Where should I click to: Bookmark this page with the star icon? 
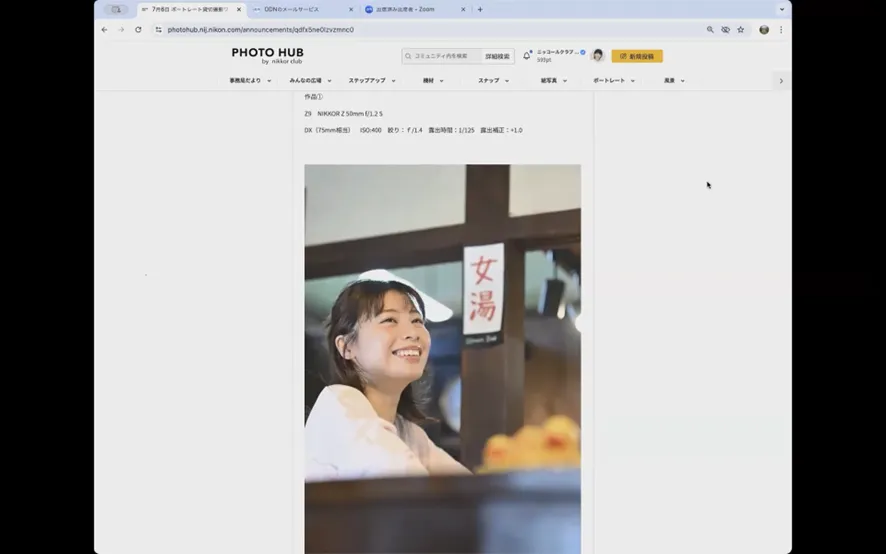(x=741, y=30)
